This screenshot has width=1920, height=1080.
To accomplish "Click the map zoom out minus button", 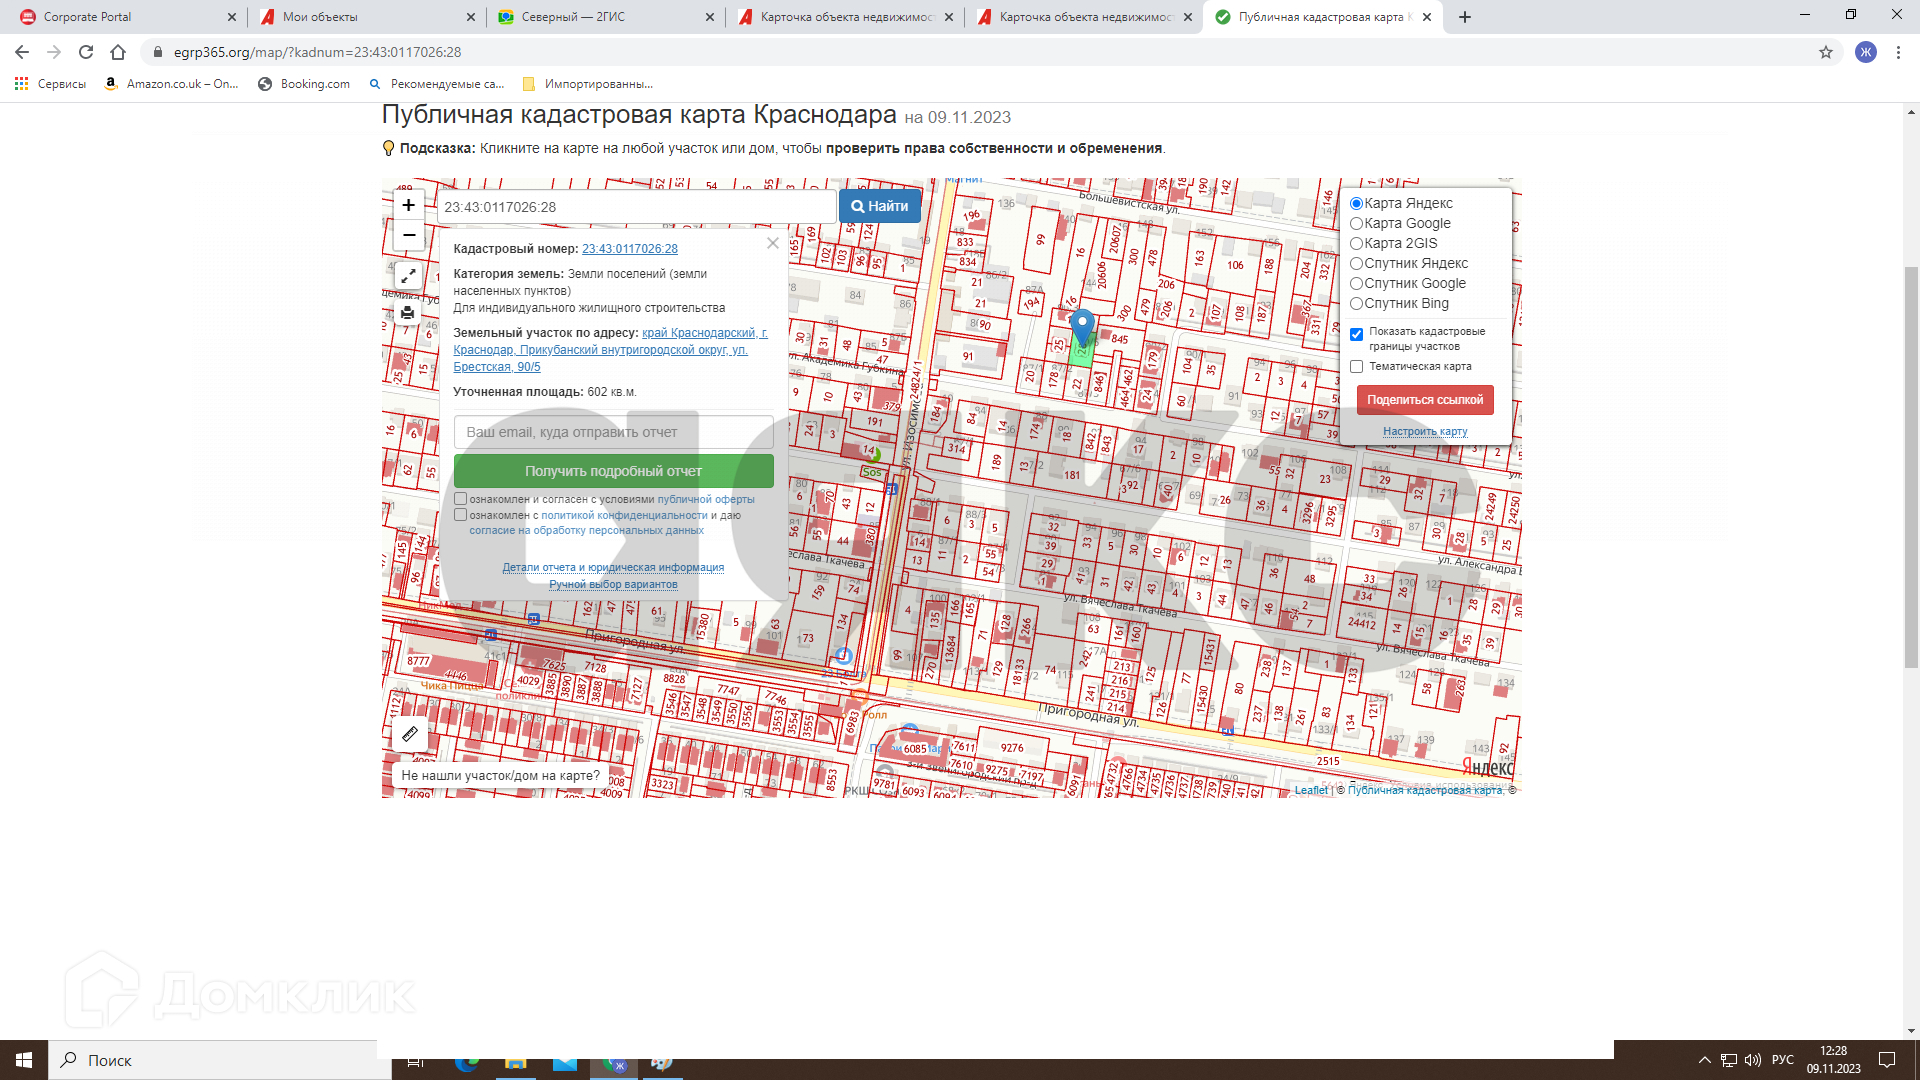I will point(408,235).
